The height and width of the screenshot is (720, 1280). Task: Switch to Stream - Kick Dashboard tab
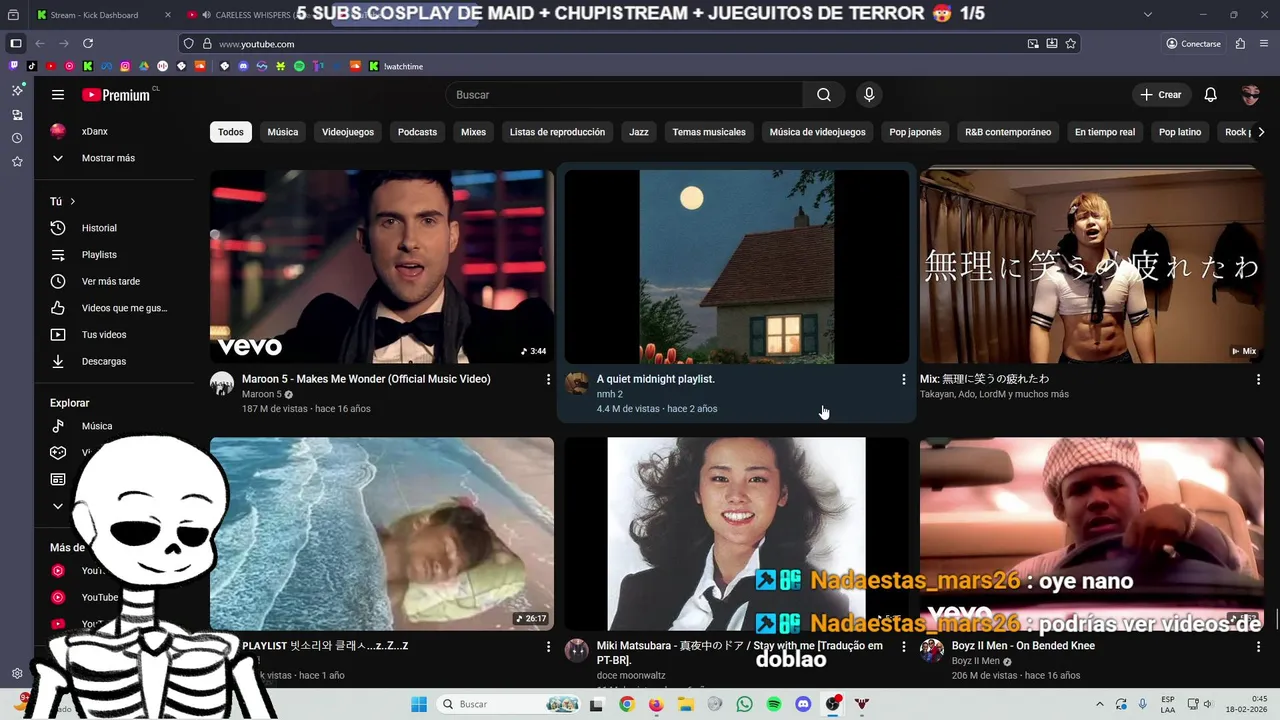(x=94, y=15)
